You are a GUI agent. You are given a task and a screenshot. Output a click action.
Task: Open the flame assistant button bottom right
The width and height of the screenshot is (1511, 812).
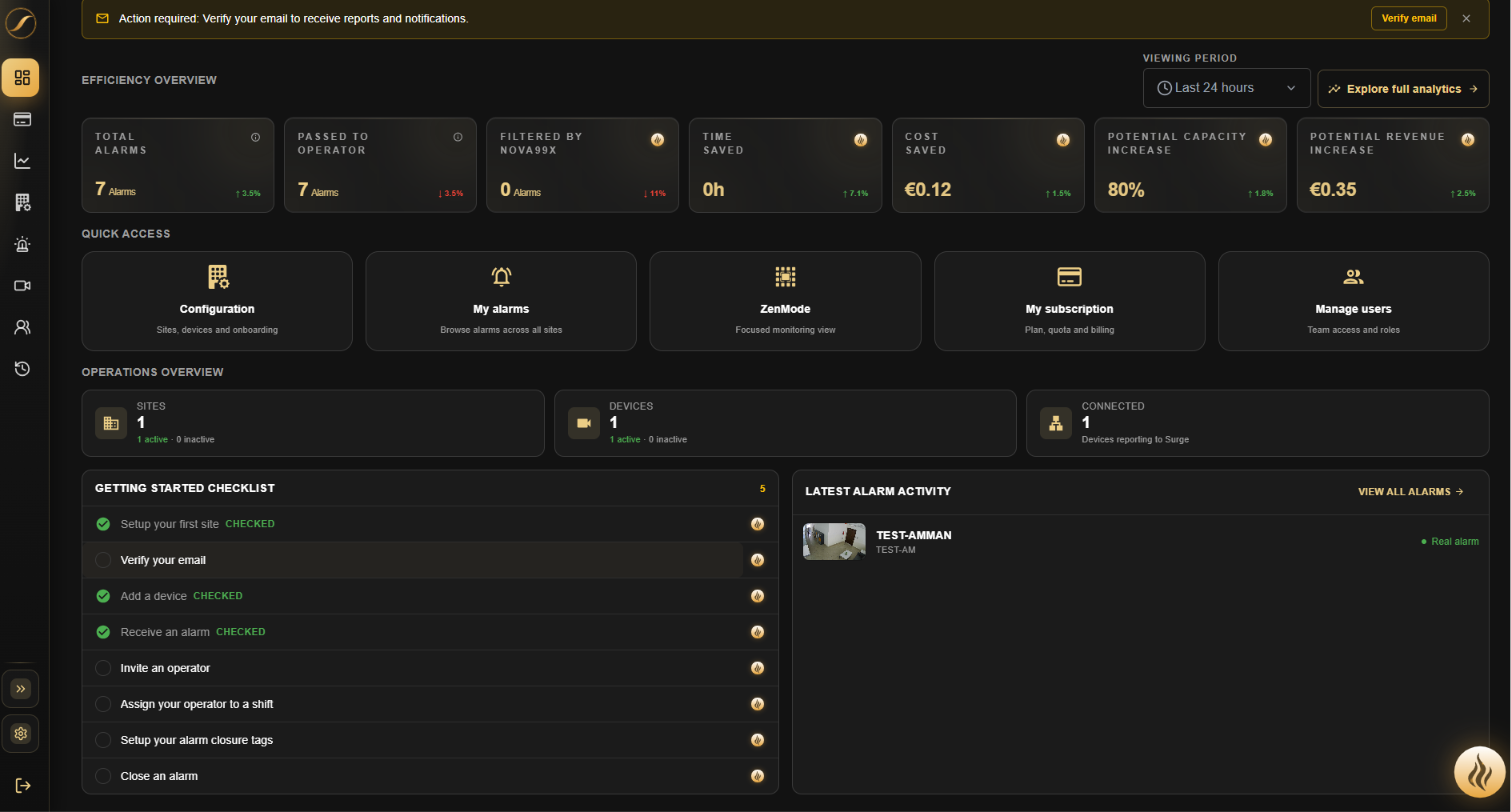(1479, 773)
